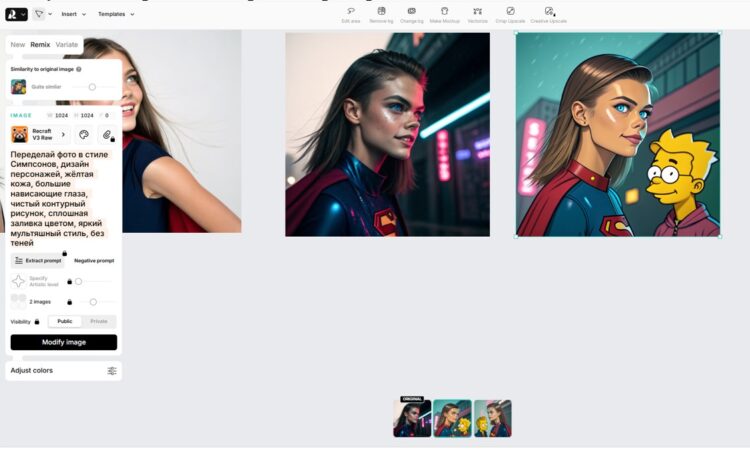
Task: Click the Creative Upscale tool
Action: tap(549, 15)
